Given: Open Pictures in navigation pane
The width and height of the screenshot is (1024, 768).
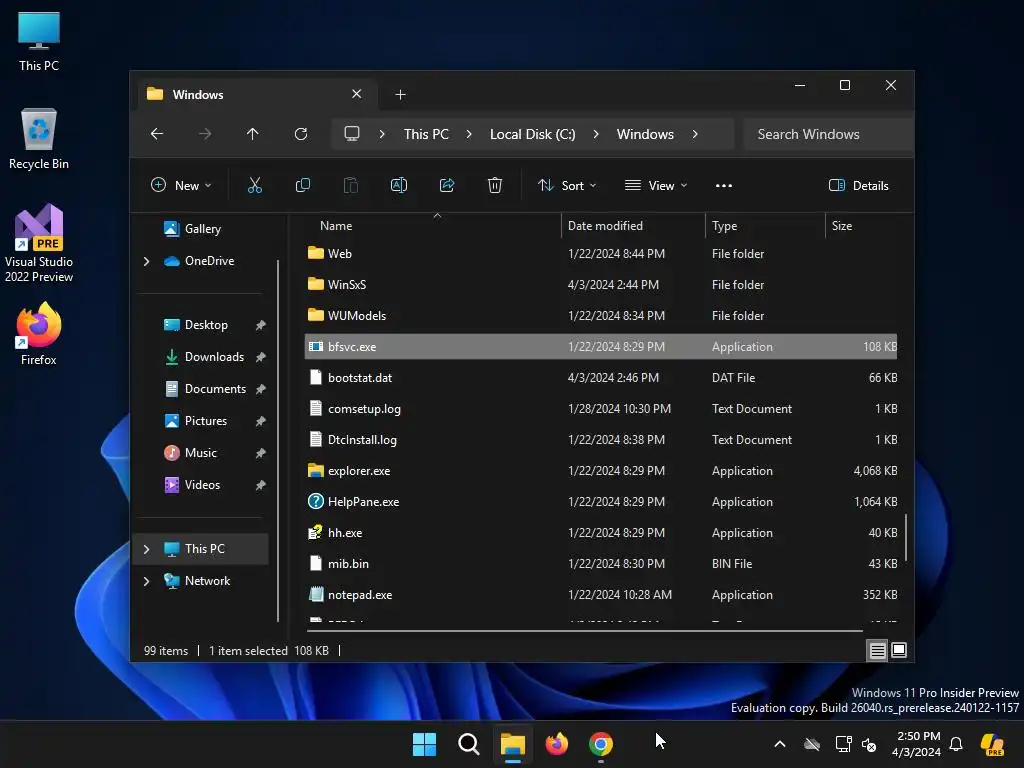Looking at the screenshot, I should click(x=205, y=421).
